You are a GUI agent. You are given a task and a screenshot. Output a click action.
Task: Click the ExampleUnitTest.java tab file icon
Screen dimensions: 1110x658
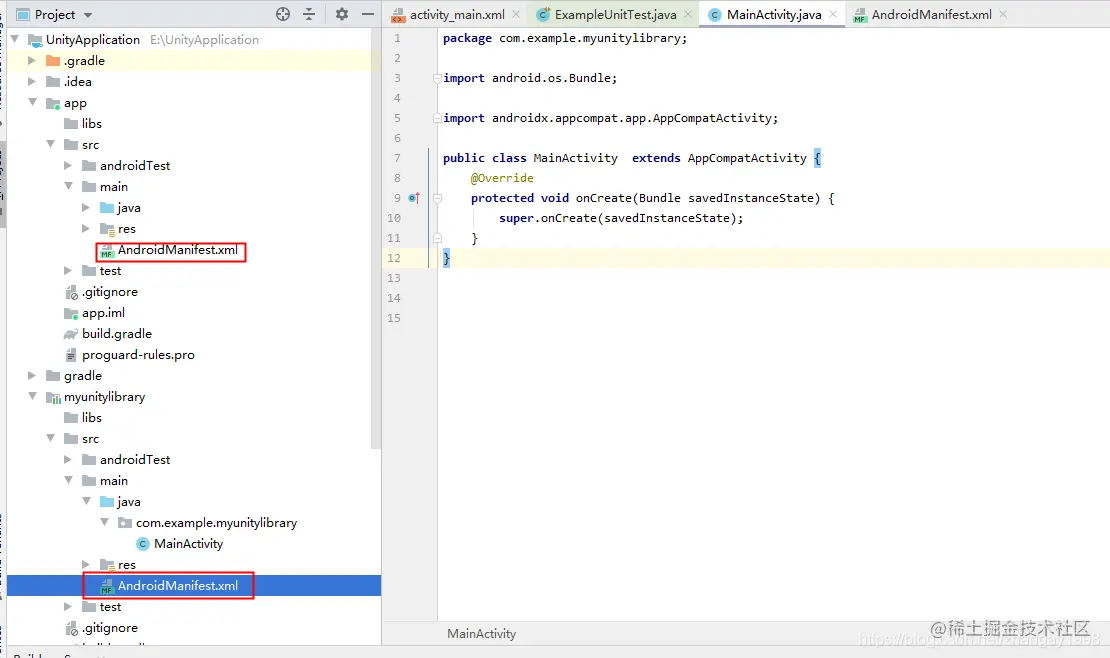543,14
